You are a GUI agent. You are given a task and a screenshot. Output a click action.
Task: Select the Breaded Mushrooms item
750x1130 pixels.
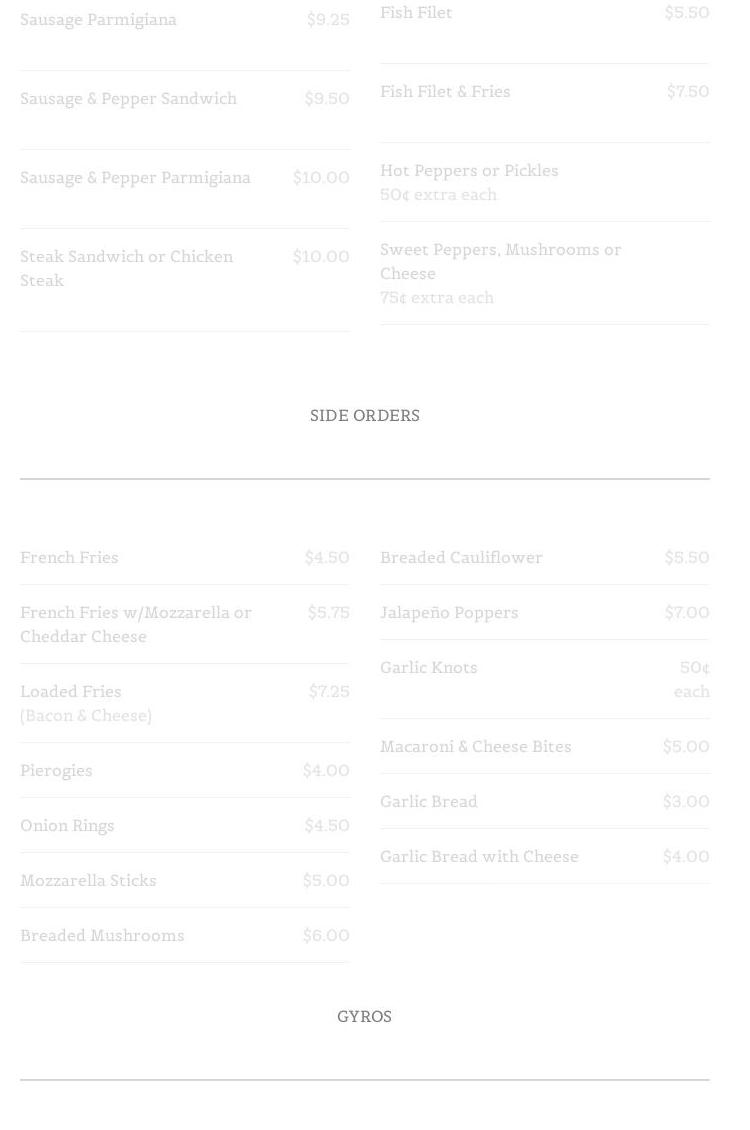tap(102, 936)
